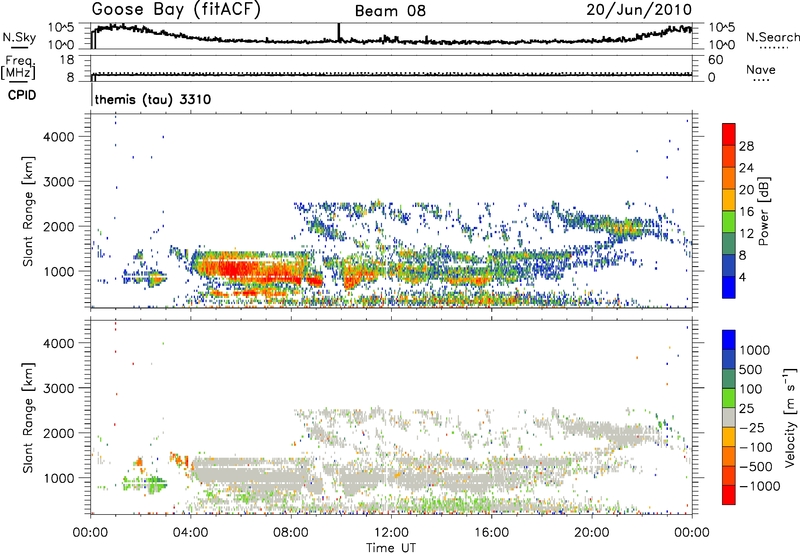Click the '04:00' time axis label
The height and width of the screenshot is (554, 800).
coord(191,533)
